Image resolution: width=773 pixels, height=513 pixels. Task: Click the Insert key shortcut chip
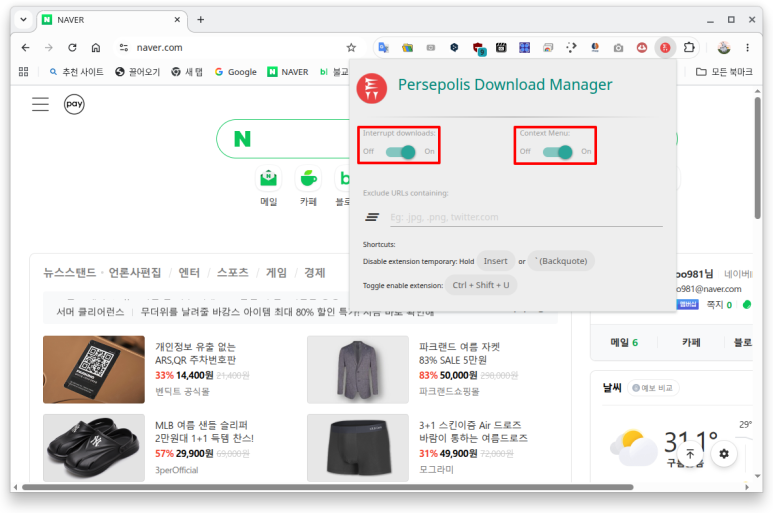pos(495,261)
